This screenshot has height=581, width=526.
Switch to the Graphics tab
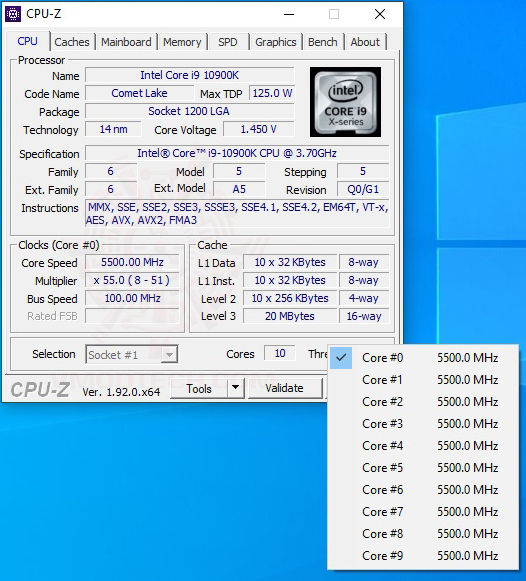coord(276,42)
